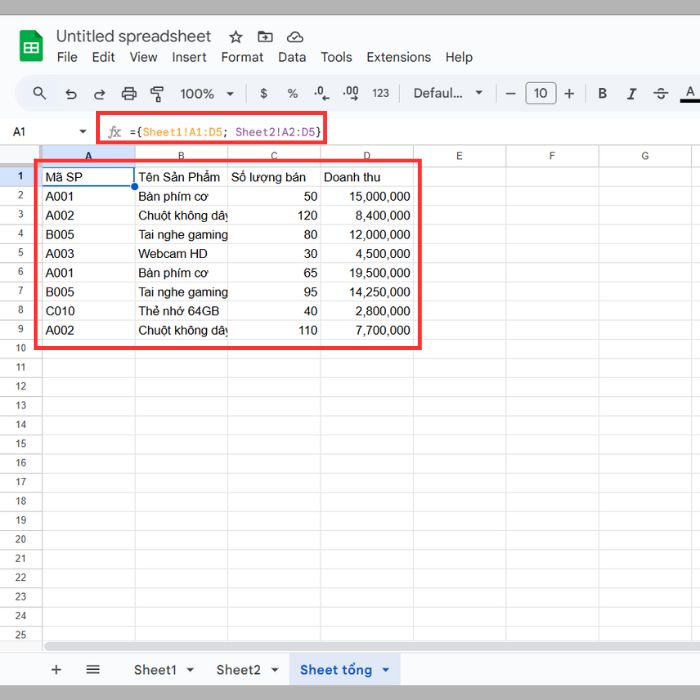Open the File menu
The image size is (700, 700).
coord(67,57)
